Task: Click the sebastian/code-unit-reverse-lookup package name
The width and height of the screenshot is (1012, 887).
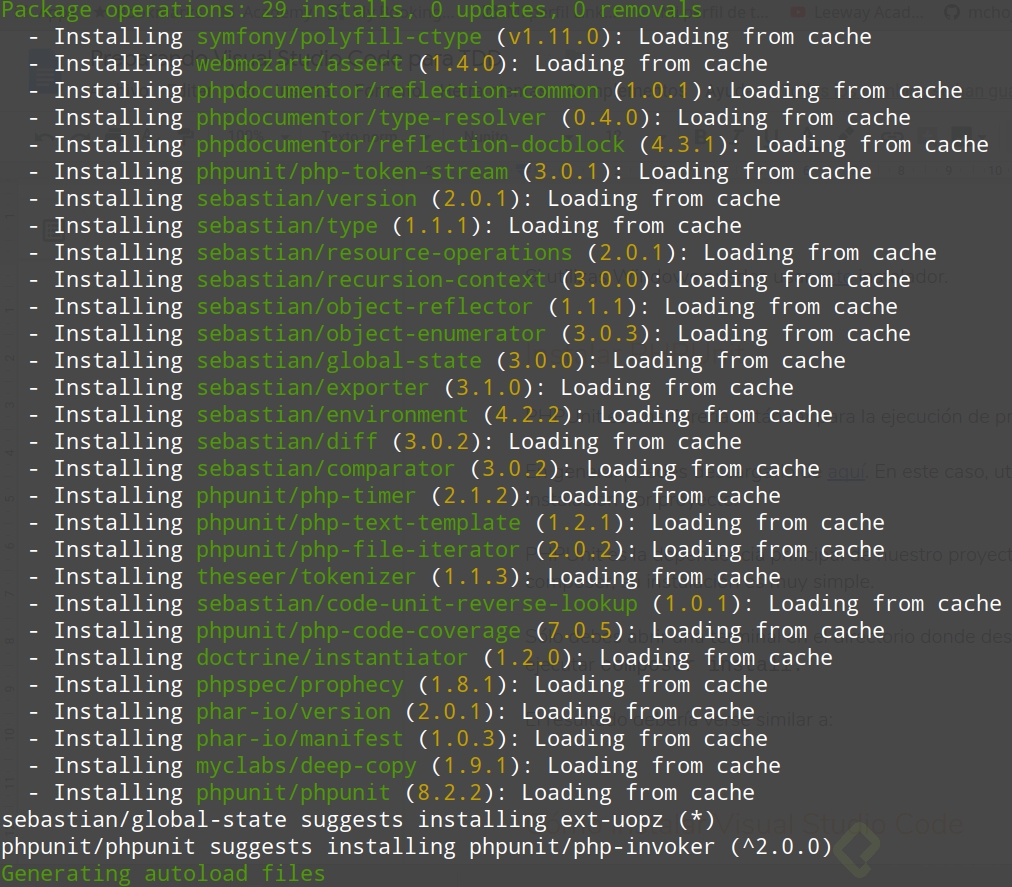Action: click(417, 604)
